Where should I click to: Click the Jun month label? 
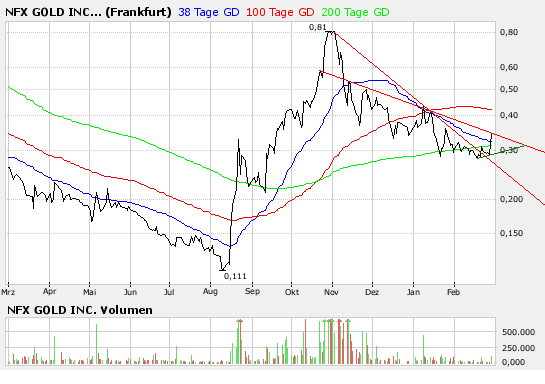(x=130, y=292)
